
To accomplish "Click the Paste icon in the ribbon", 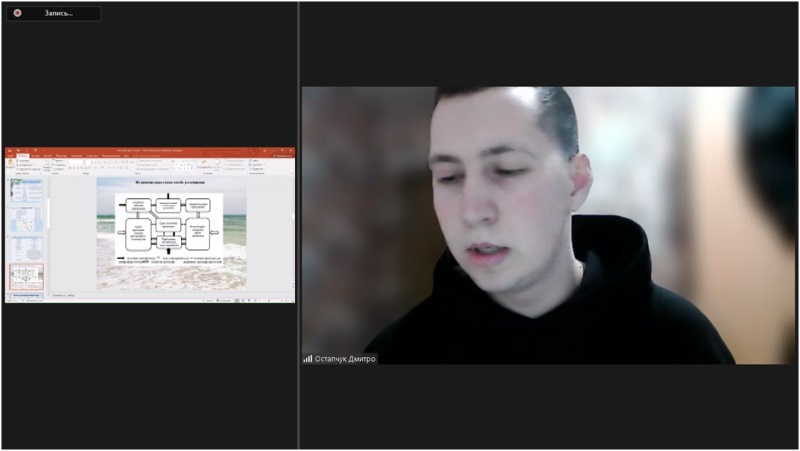I will (10, 164).
